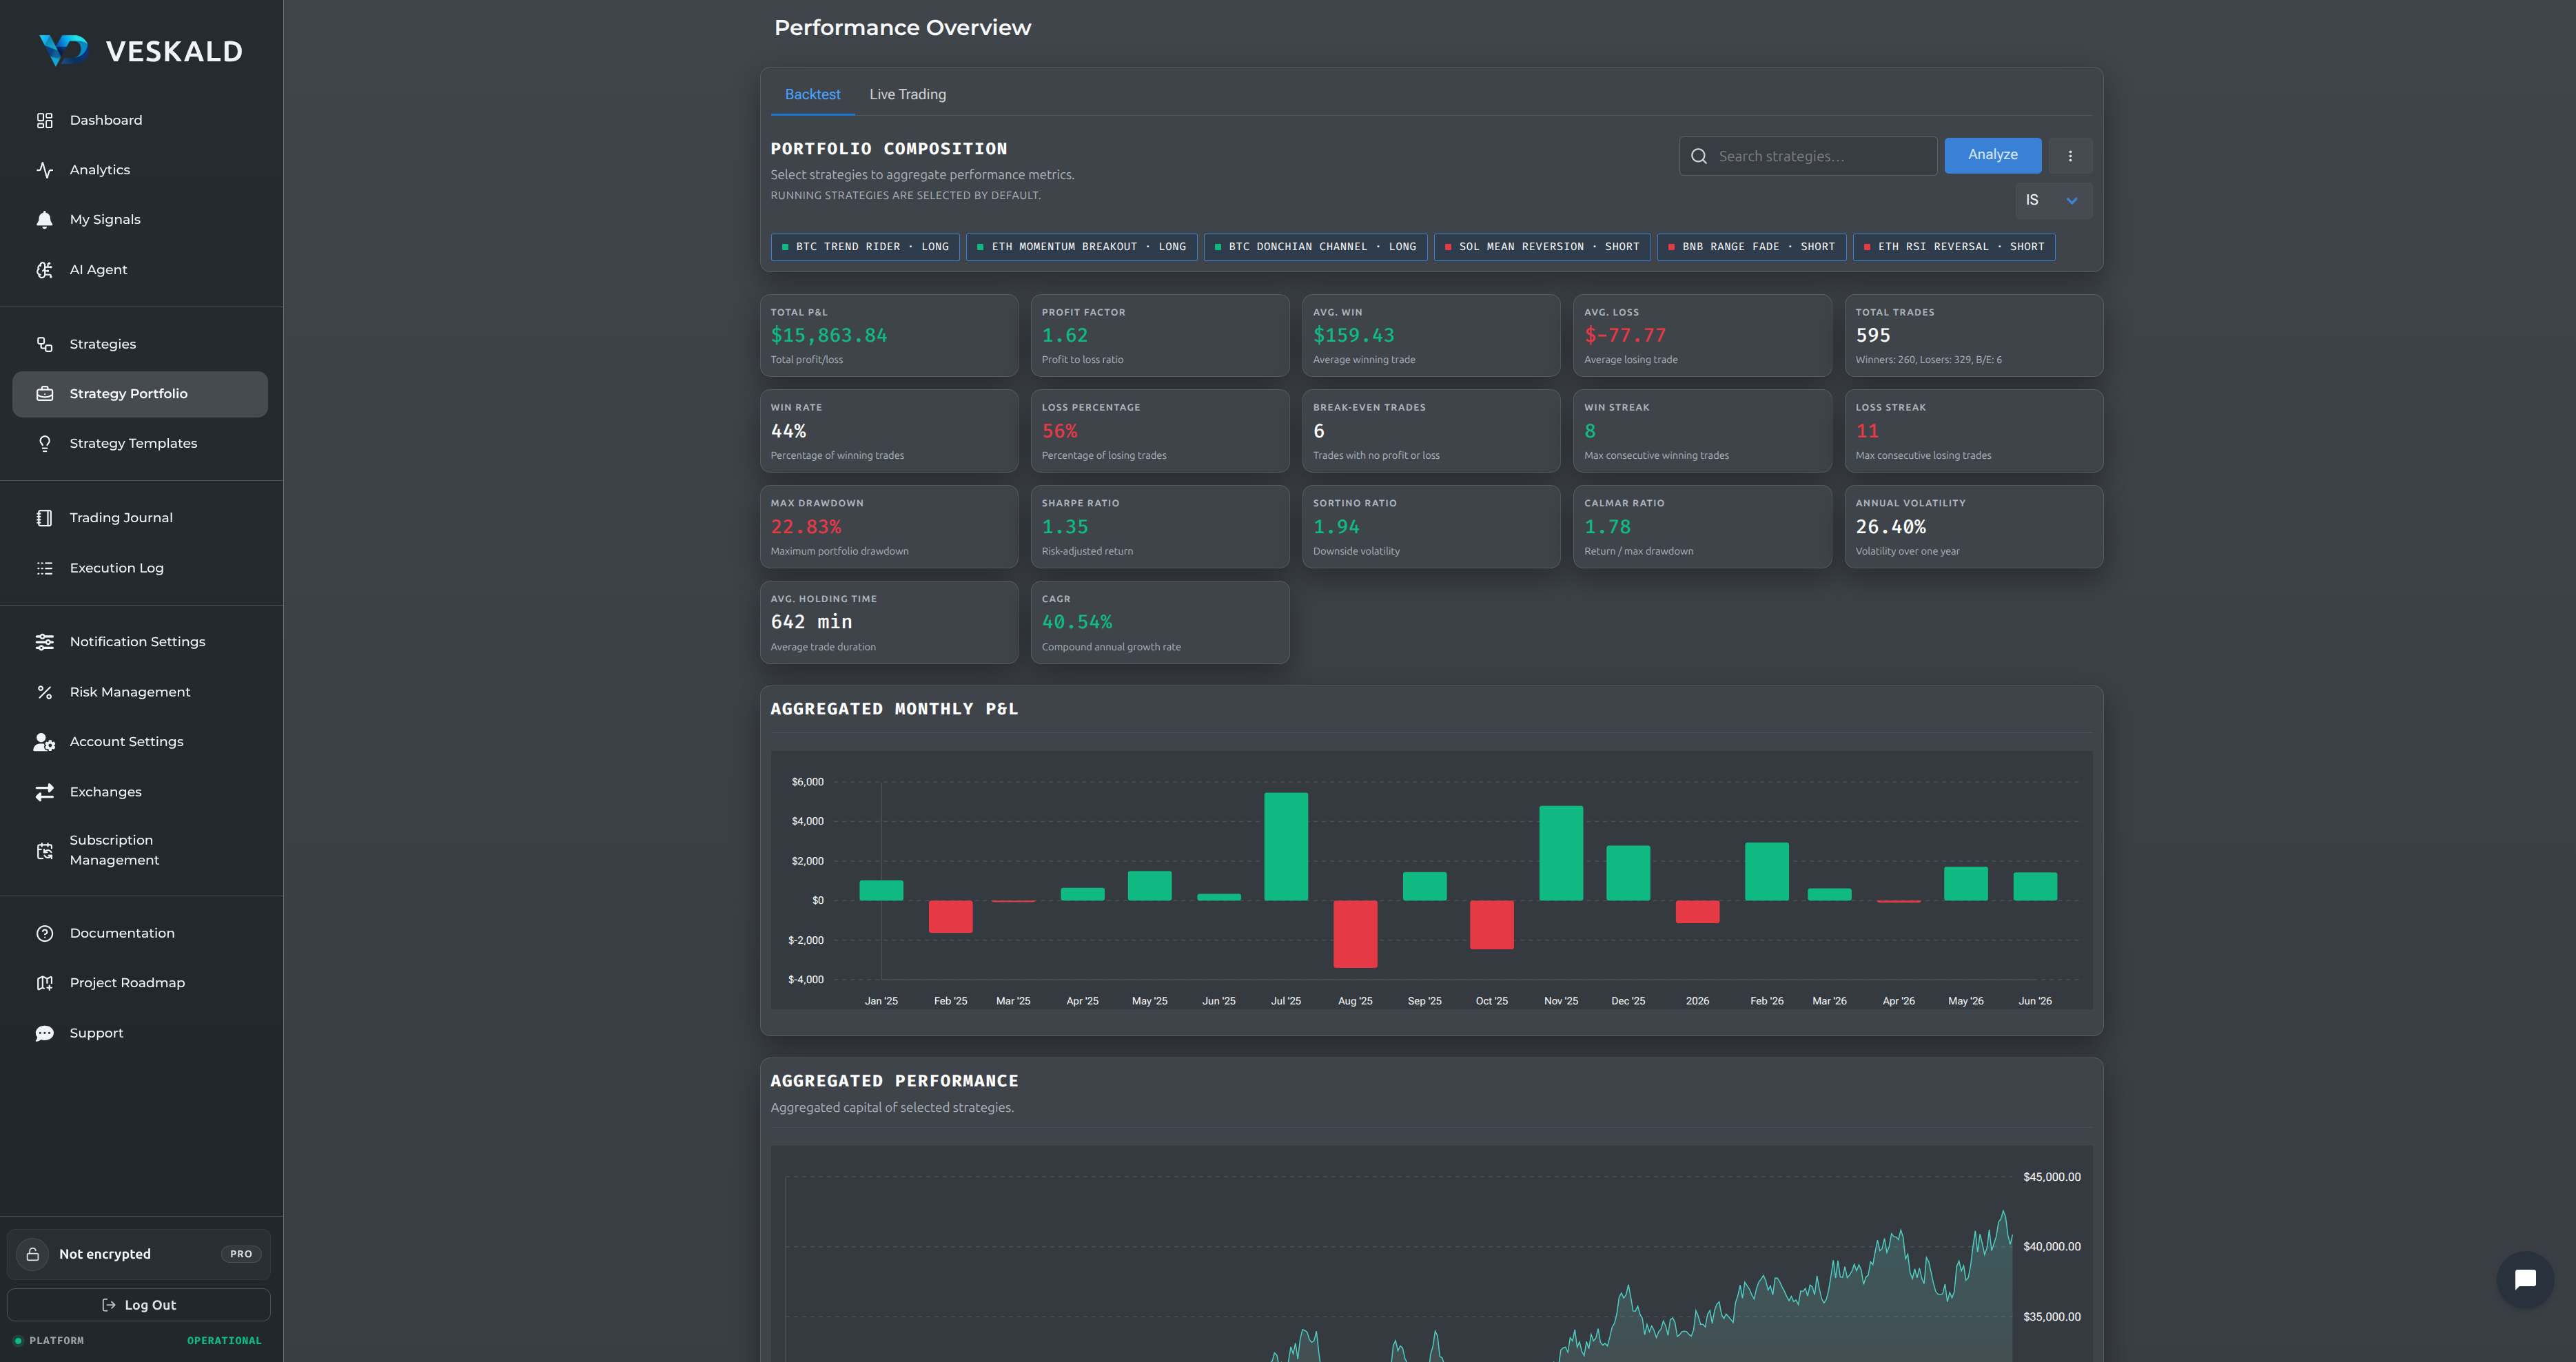Image resolution: width=2576 pixels, height=1362 pixels.
Task: Open the Exchanges arrows icon
Action: click(x=44, y=792)
